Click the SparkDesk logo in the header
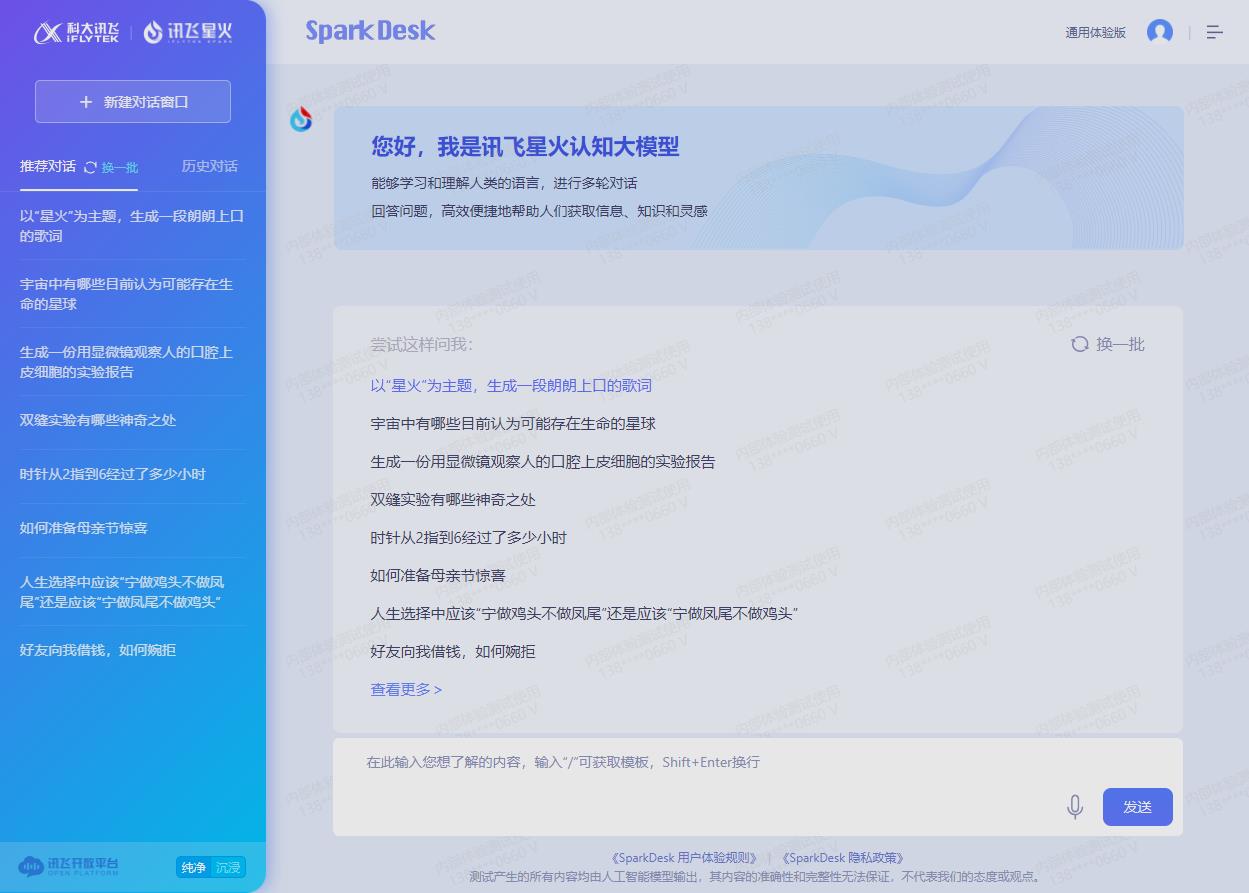This screenshot has height=893, width=1249. click(370, 31)
